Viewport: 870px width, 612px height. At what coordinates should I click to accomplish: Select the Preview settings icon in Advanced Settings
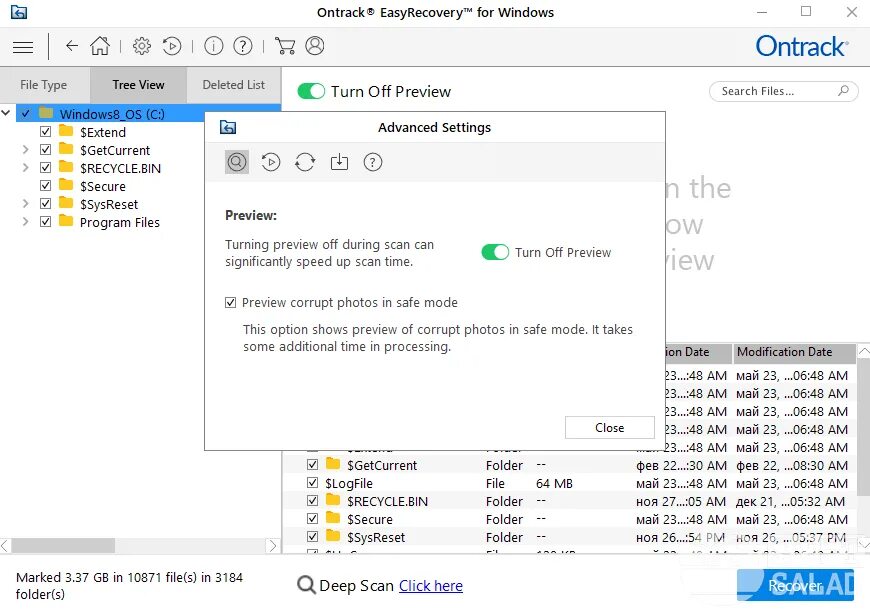[x=236, y=162]
